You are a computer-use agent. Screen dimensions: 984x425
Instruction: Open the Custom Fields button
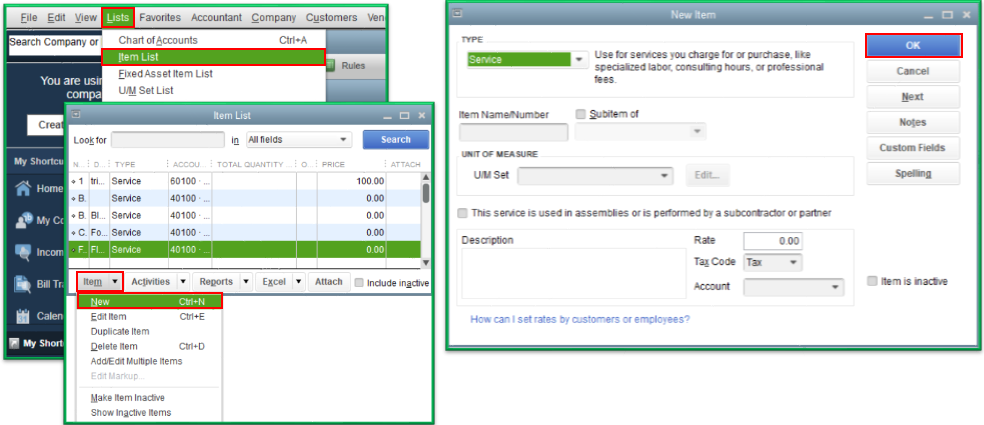pyautogui.click(x=913, y=148)
